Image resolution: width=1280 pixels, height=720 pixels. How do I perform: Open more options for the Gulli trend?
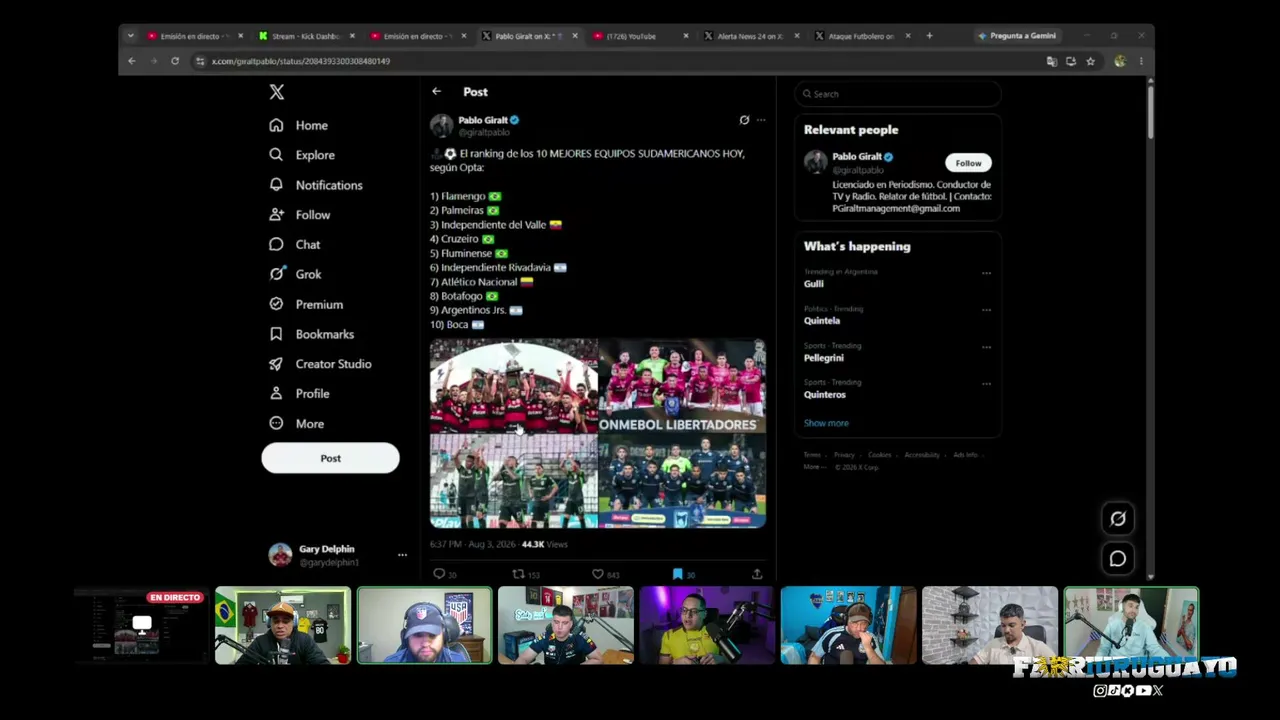click(986, 273)
